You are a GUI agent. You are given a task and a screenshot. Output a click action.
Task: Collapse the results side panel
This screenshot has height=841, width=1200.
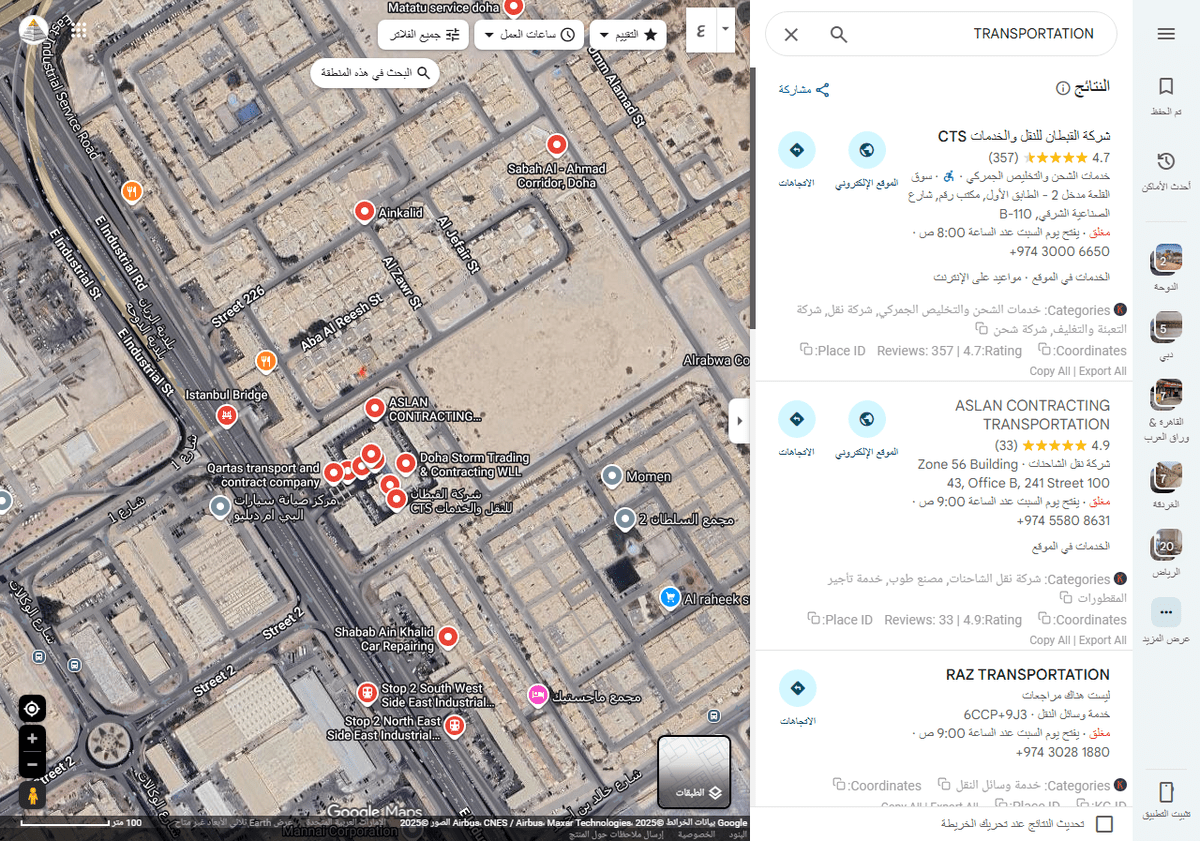[739, 421]
